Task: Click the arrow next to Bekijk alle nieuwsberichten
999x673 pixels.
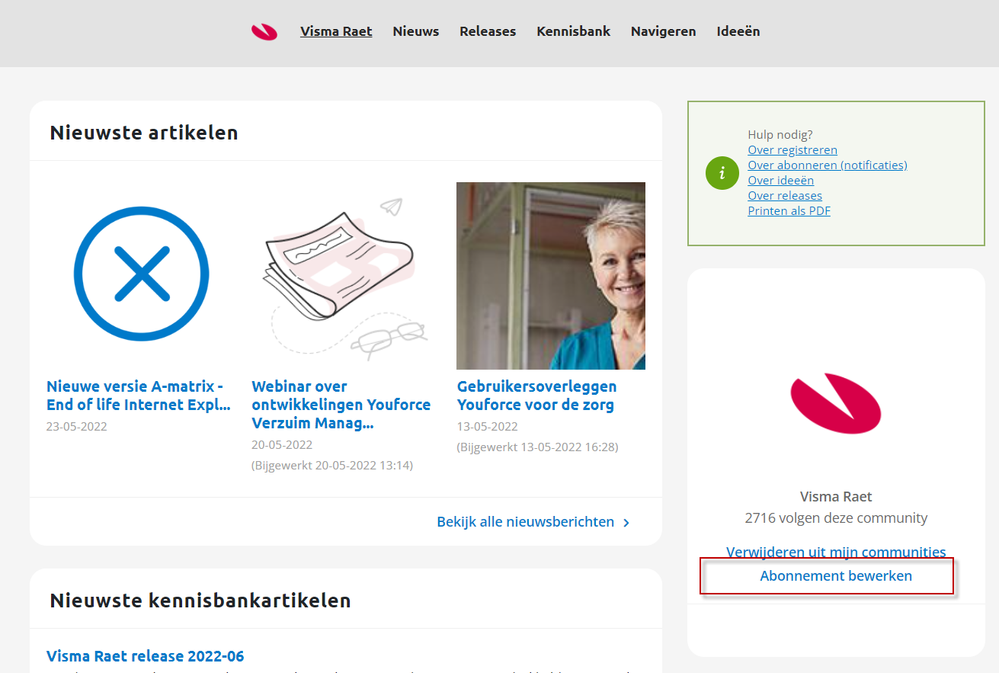Action: (x=626, y=523)
